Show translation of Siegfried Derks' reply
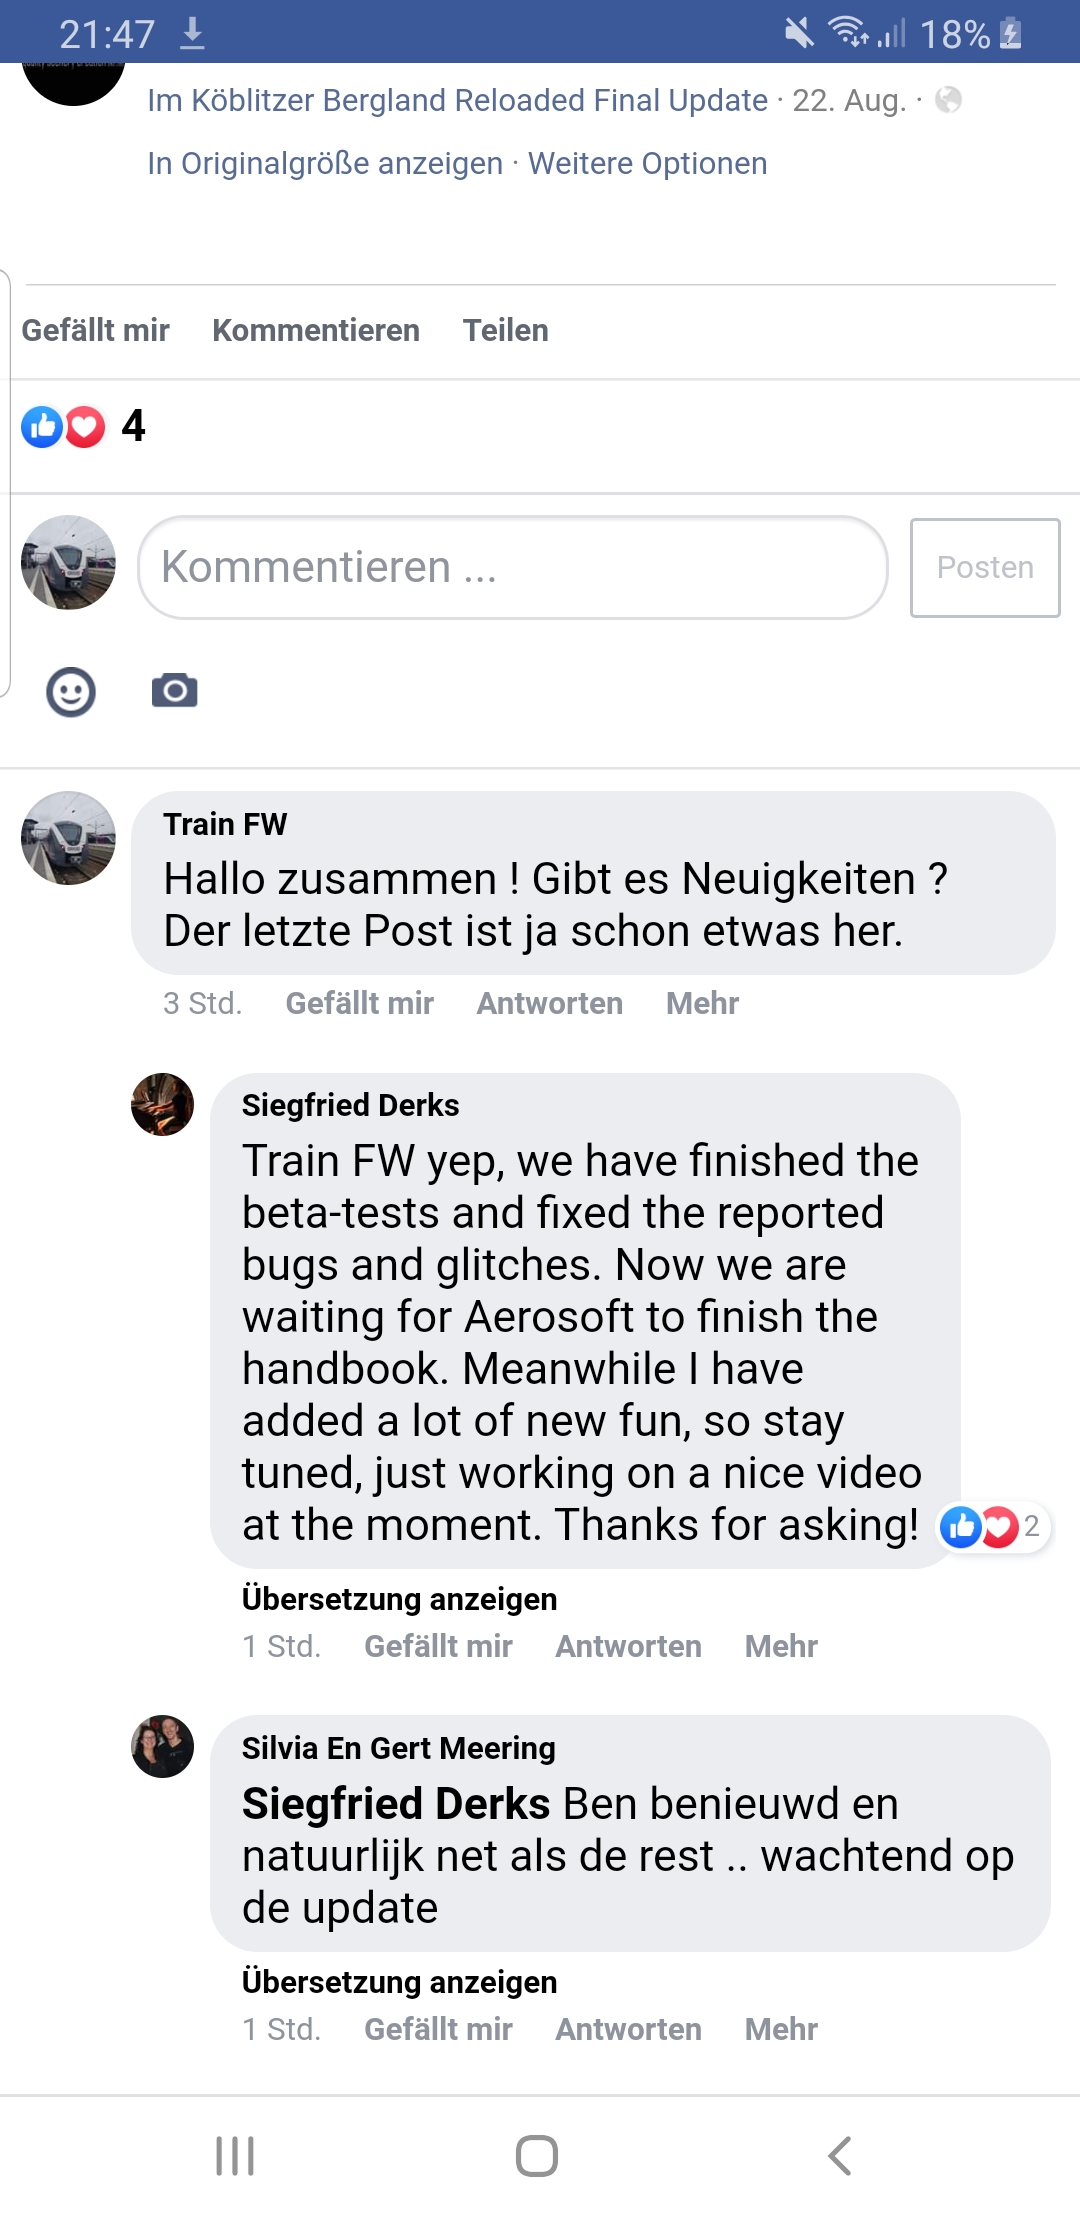This screenshot has height=2220, width=1080. 399,1599
